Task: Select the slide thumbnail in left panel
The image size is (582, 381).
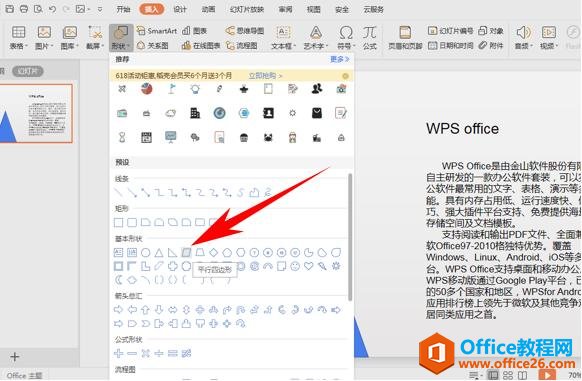Action: coord(36,113)
